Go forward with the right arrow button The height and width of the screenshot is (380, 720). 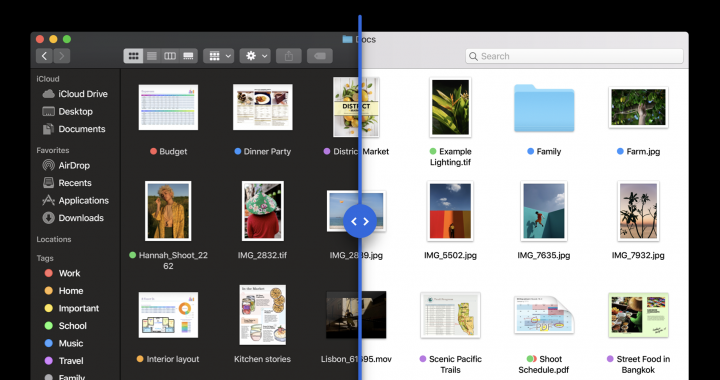coord(62,56)
